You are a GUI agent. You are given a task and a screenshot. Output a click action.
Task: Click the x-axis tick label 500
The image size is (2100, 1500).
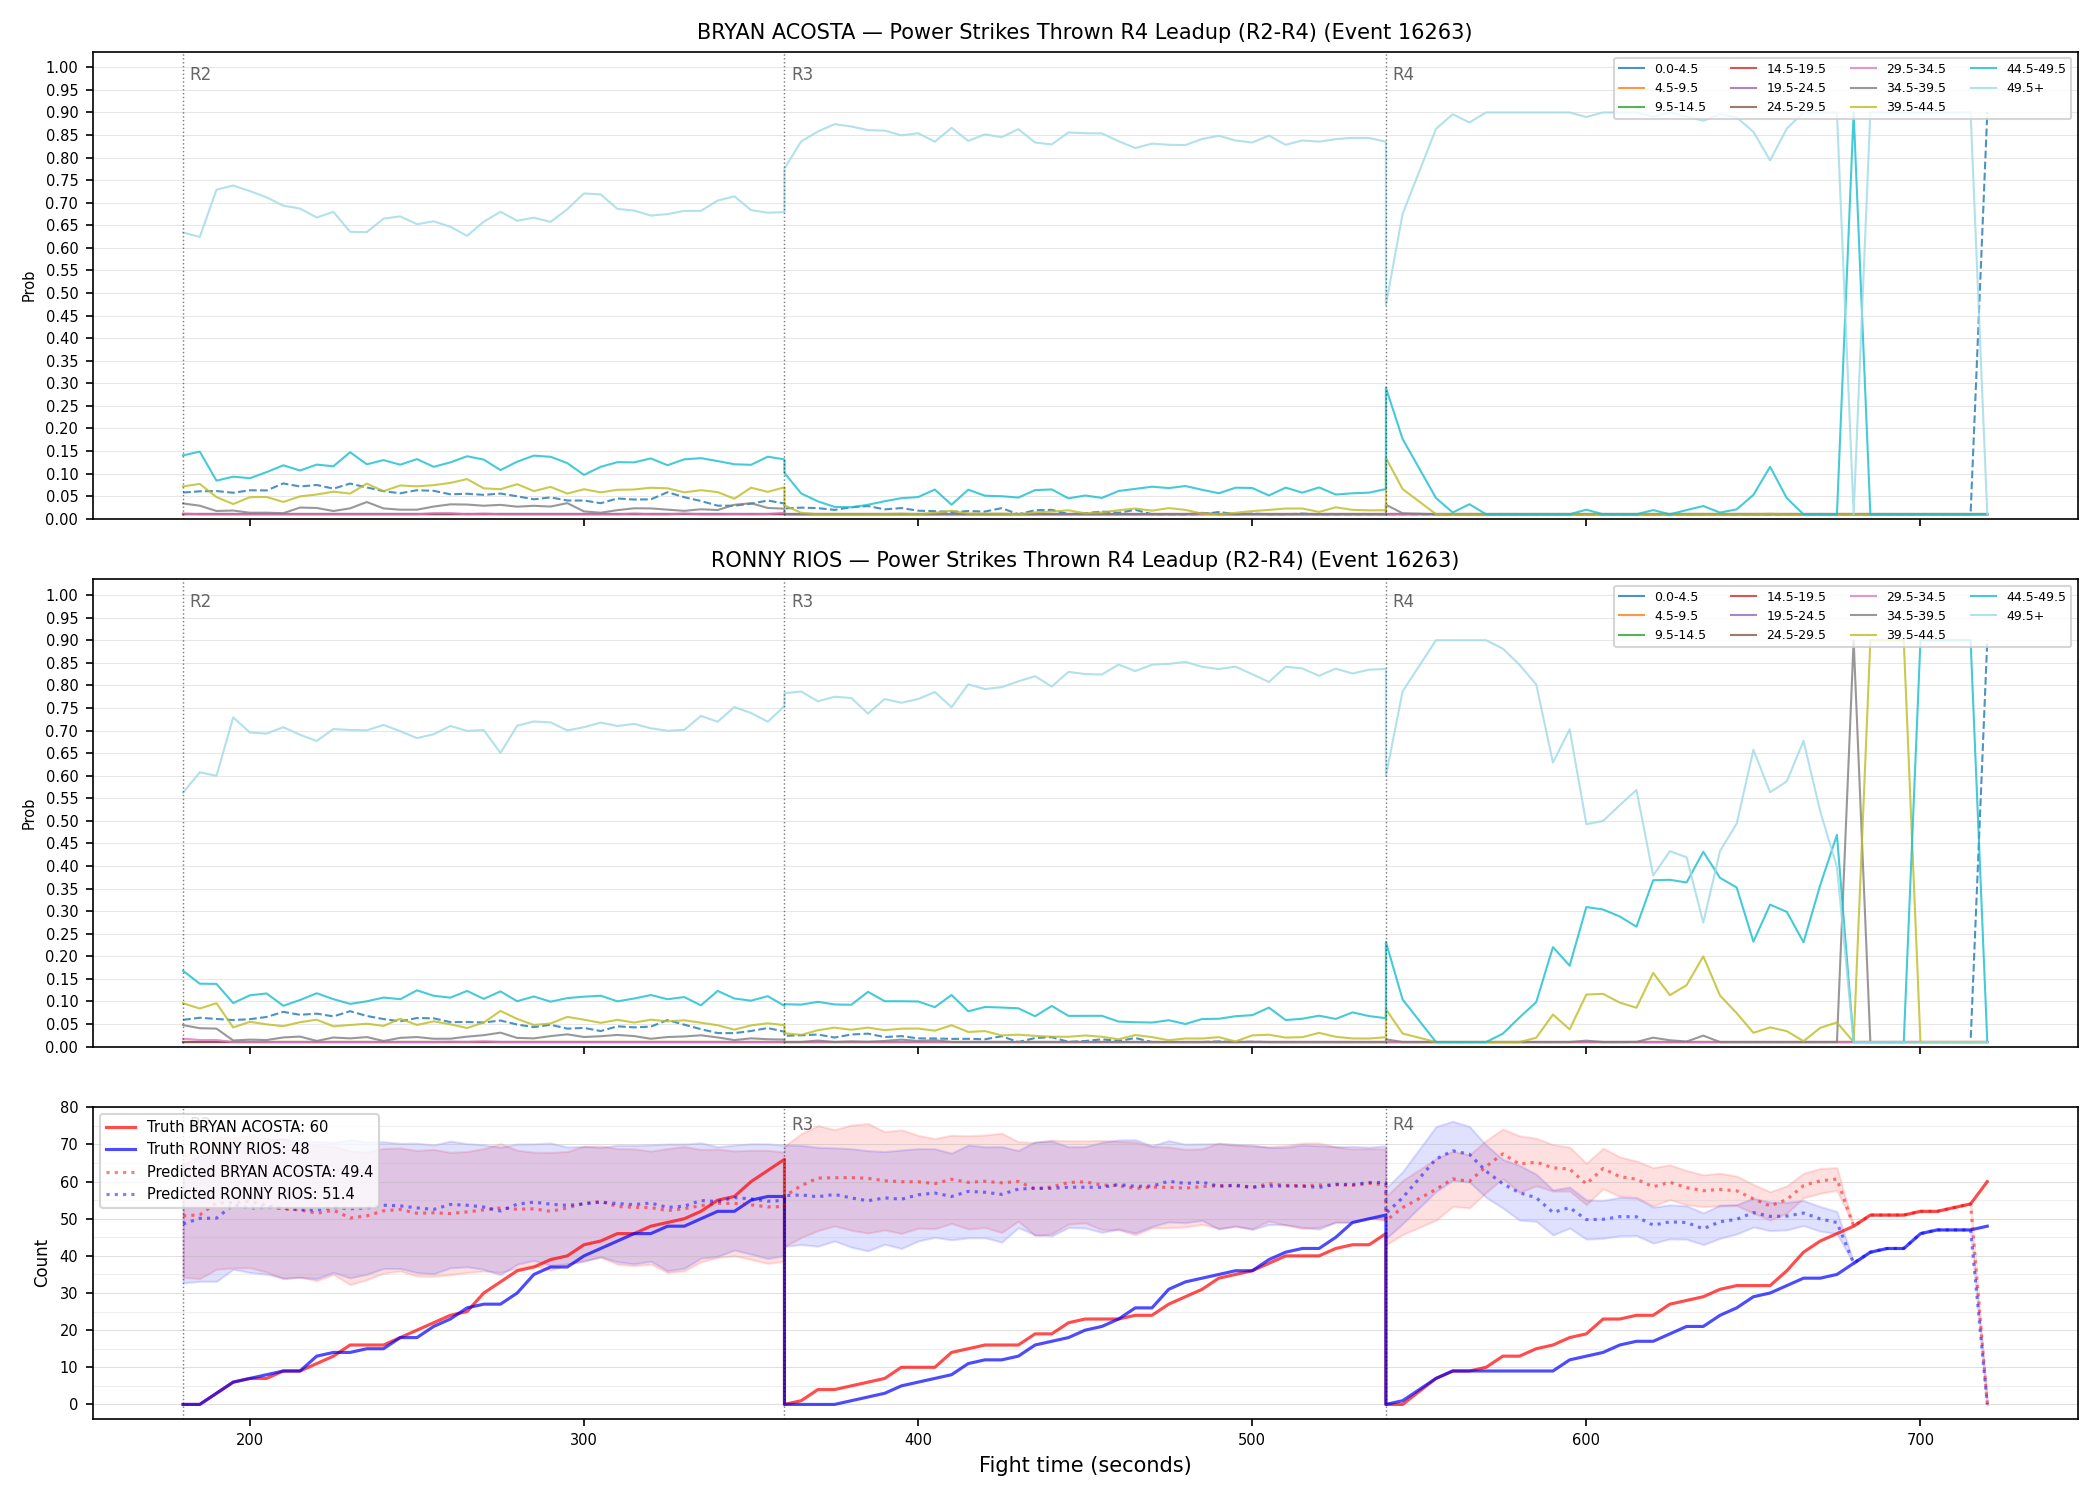pos(1251,1438)
